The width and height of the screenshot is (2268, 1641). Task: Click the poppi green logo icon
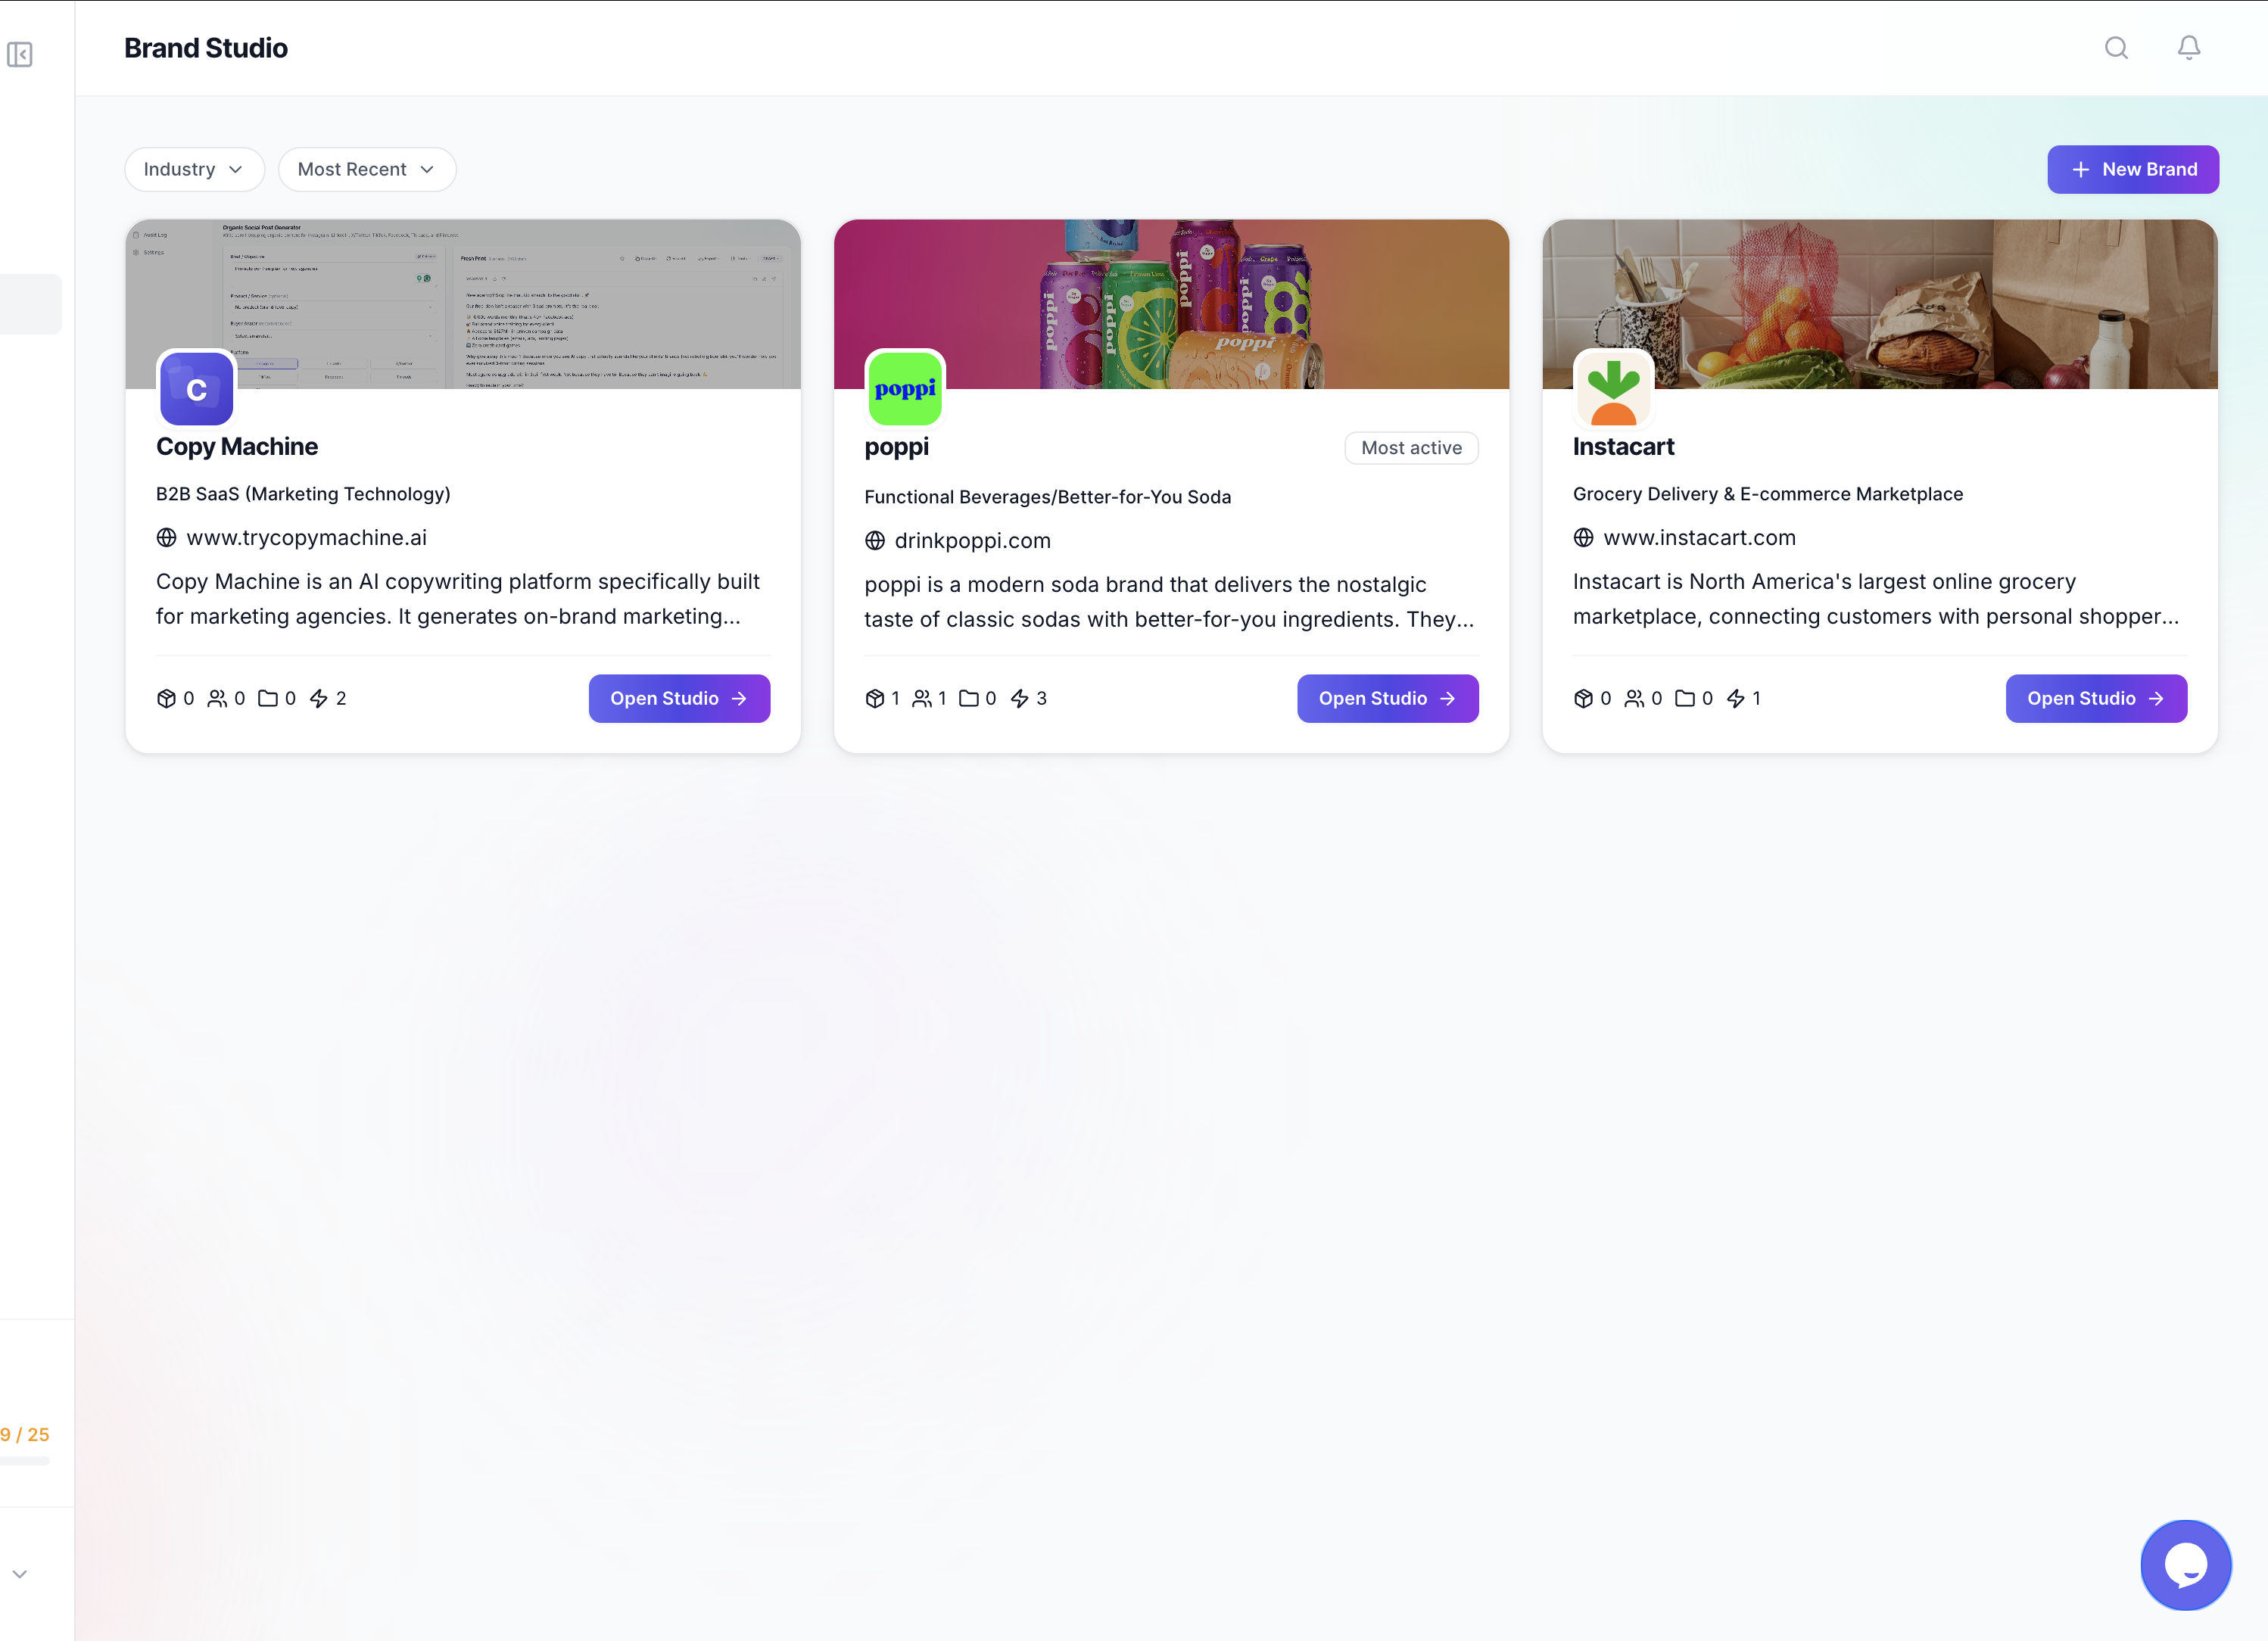pos(905,389)
